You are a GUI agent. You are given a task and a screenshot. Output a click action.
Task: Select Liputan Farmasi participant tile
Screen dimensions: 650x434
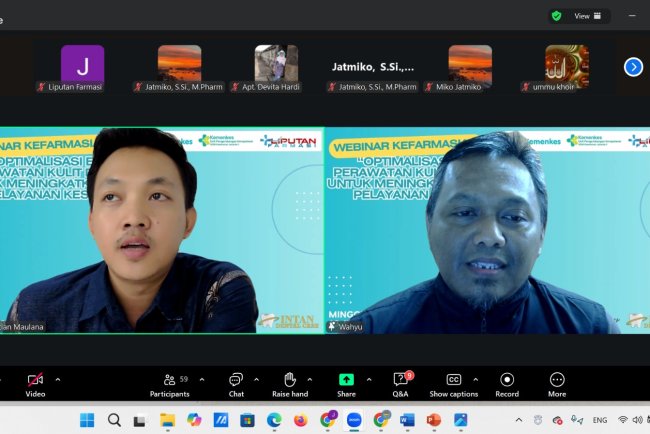(x=82, y=67)
